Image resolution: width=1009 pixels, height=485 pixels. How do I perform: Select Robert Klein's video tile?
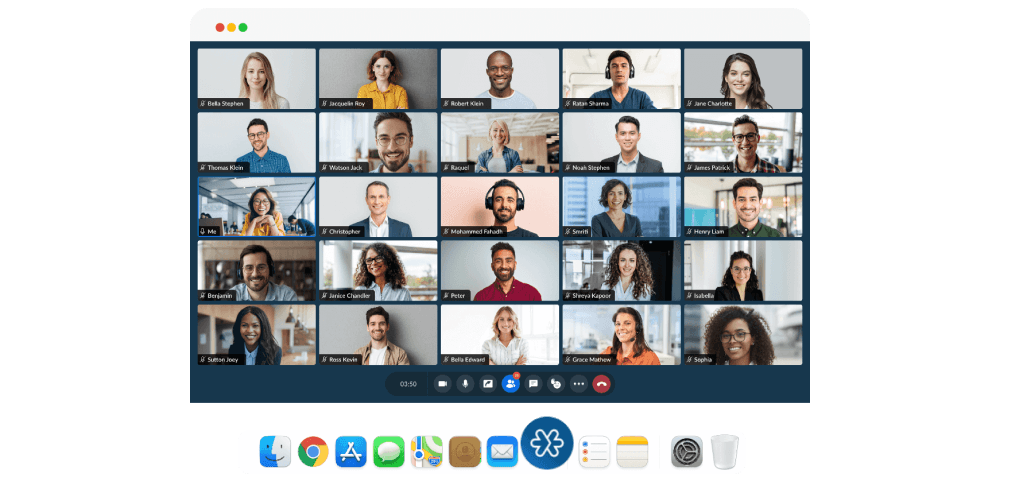click(499, 78)
